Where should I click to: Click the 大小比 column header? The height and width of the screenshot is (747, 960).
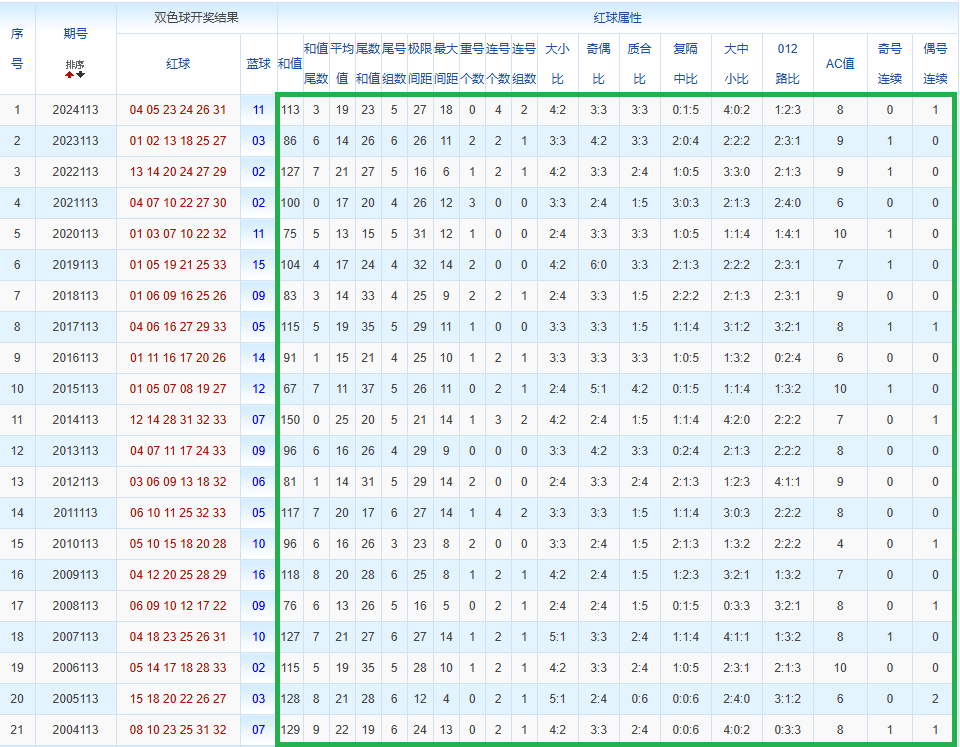pos(557,64)
